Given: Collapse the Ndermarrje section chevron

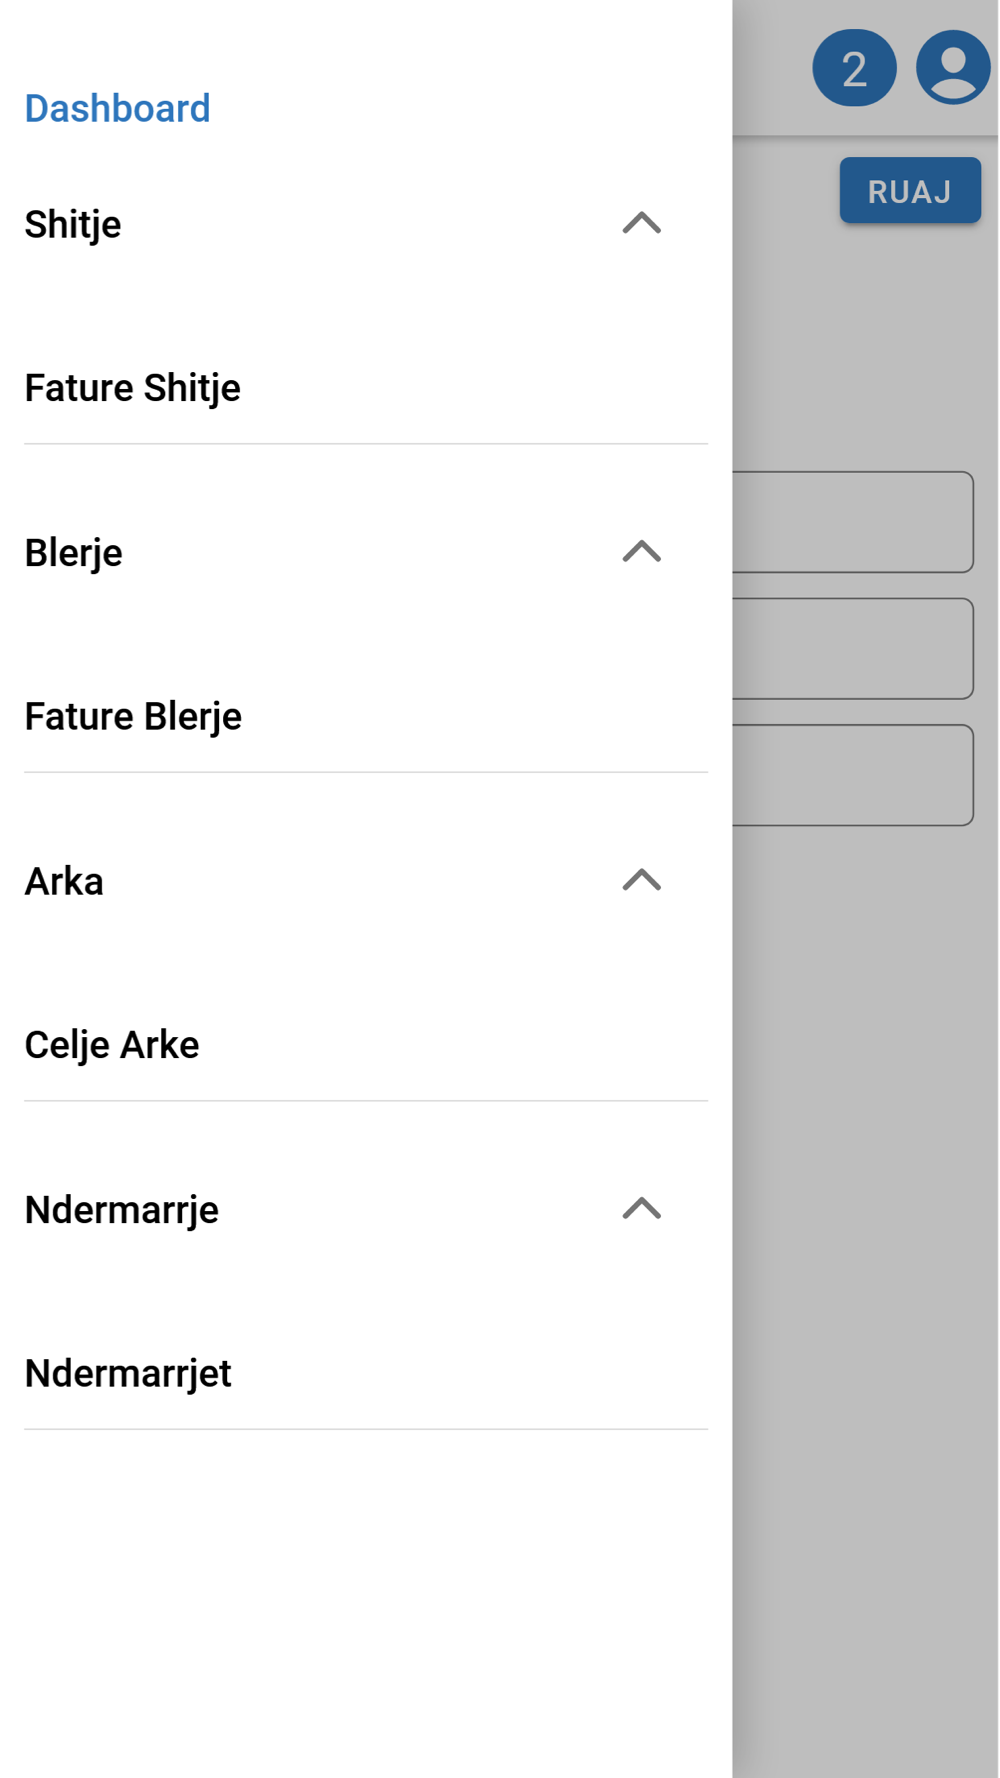Looking at the screenshot, I should [641, 1209].
